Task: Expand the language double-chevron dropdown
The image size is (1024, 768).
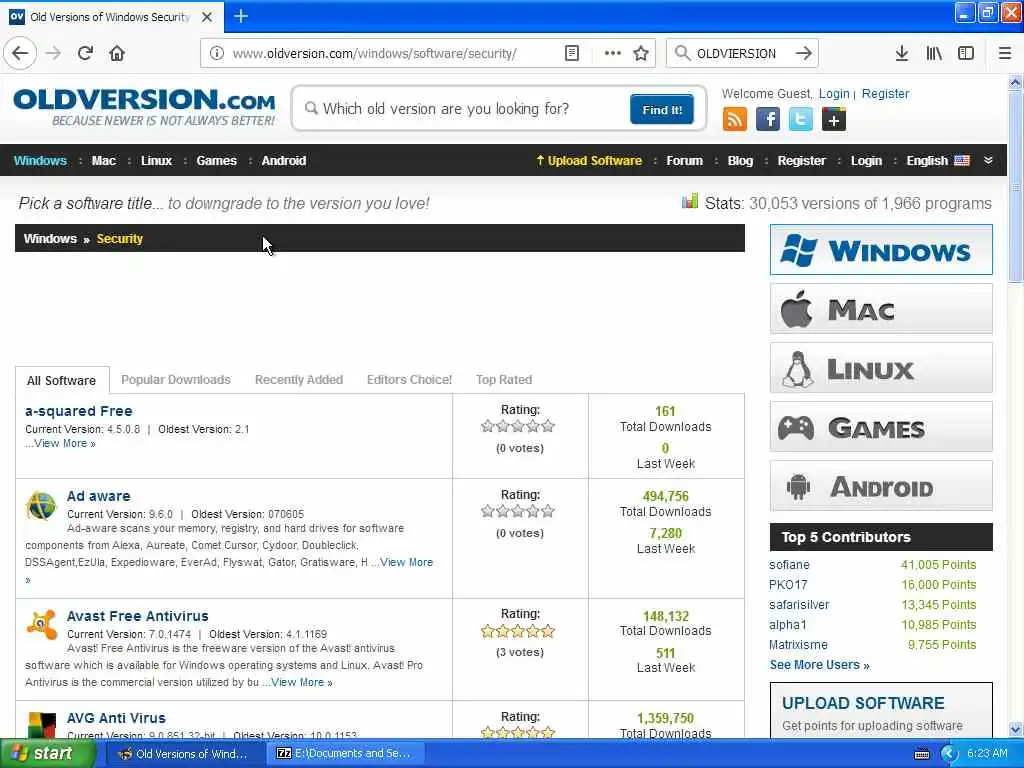Action: [988, 161]
